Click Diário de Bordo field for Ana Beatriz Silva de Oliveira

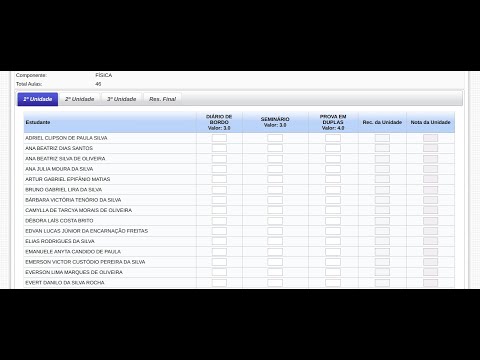(219, 159)
